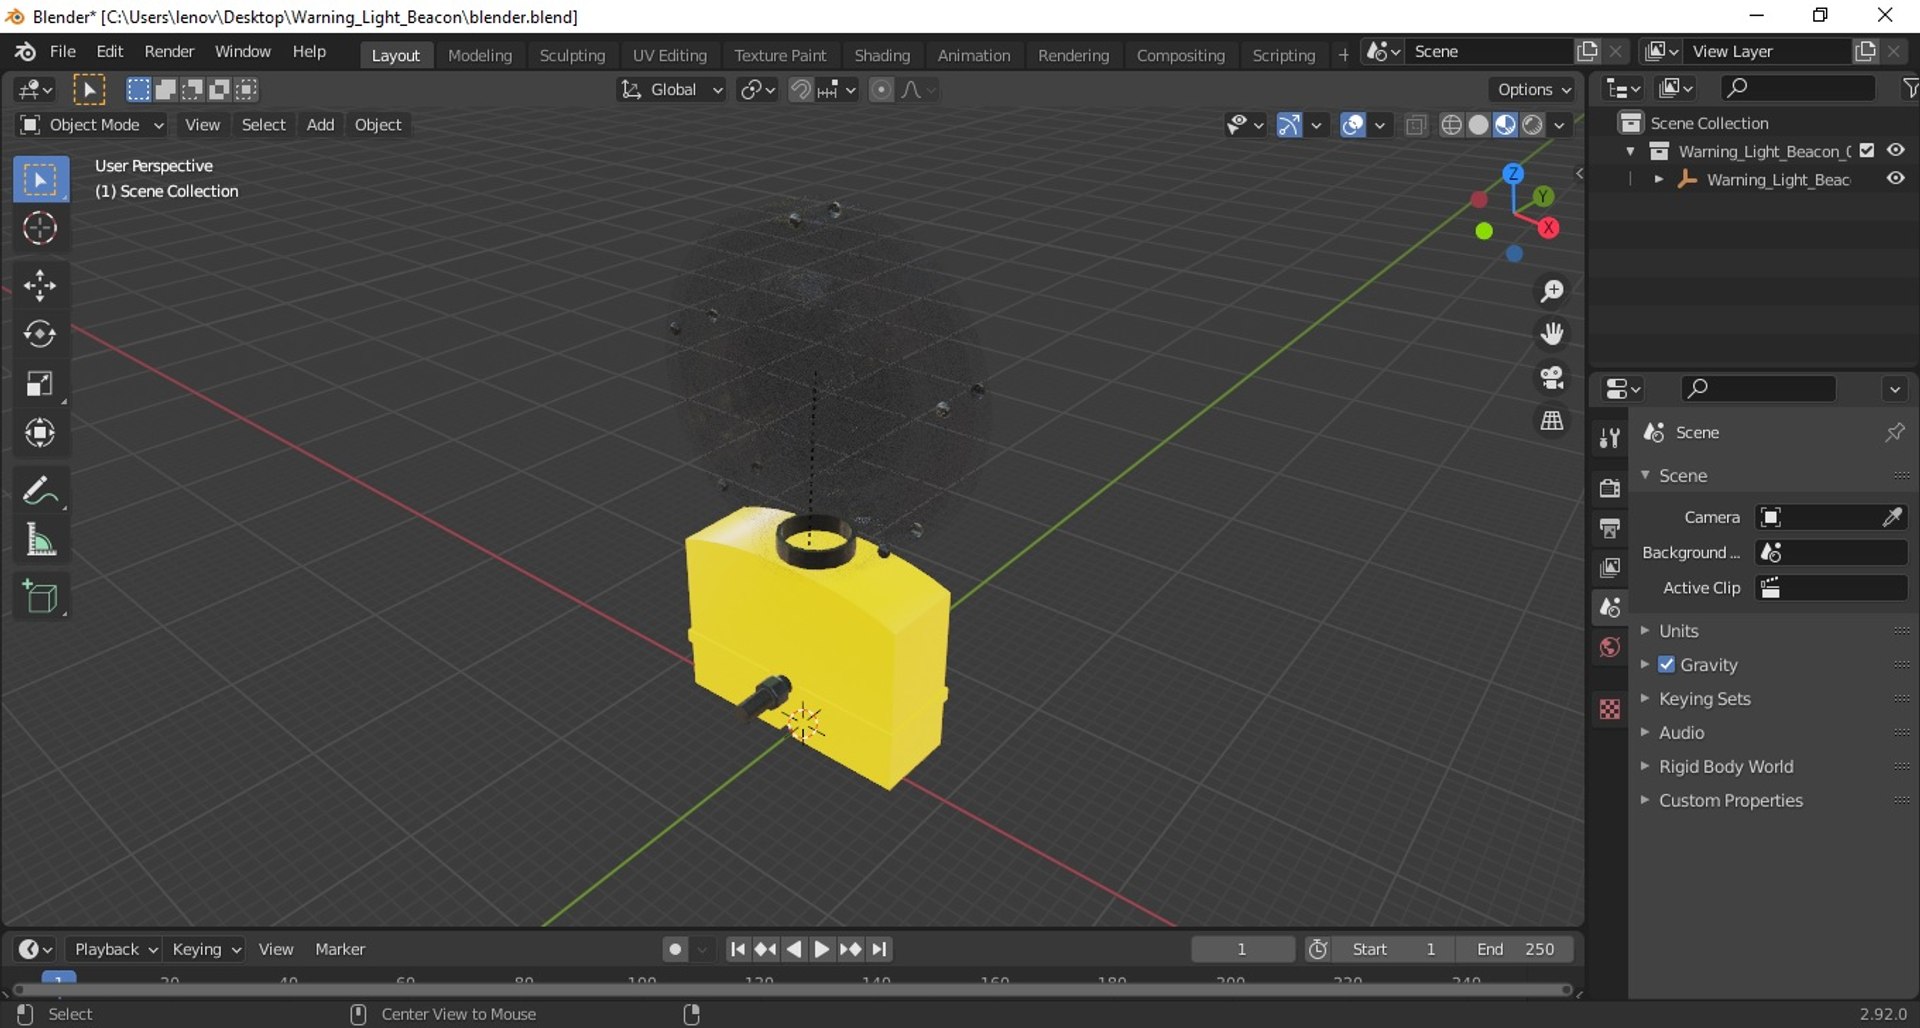Select the Select Box tool
Screen dimensions: 1920x1028
coord(41,180)
